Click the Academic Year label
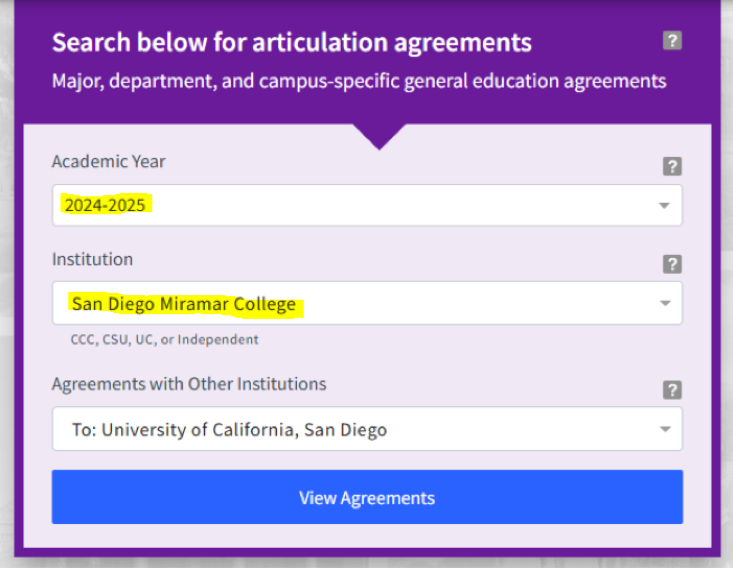Viewport: 733px width, 568px height. tap(109, 161)
